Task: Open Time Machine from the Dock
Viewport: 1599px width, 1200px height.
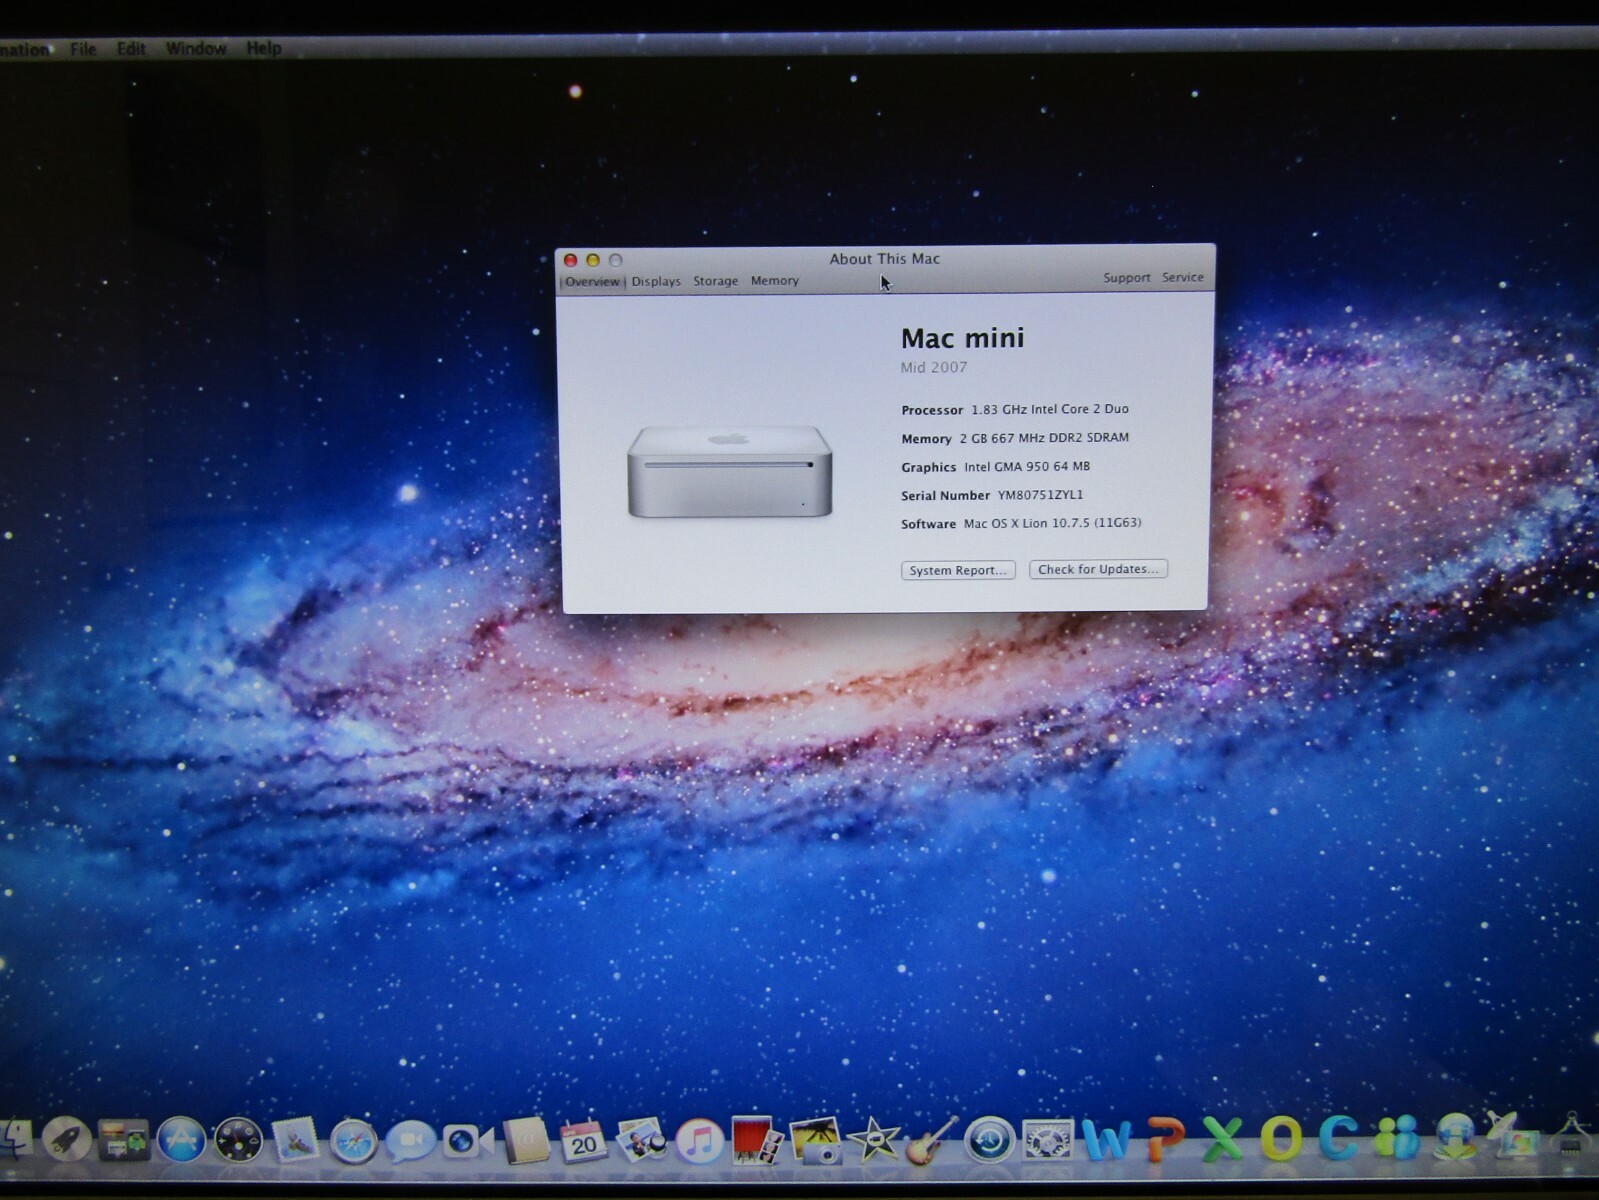Action: pyautogui.click(x=989, y=1141)
